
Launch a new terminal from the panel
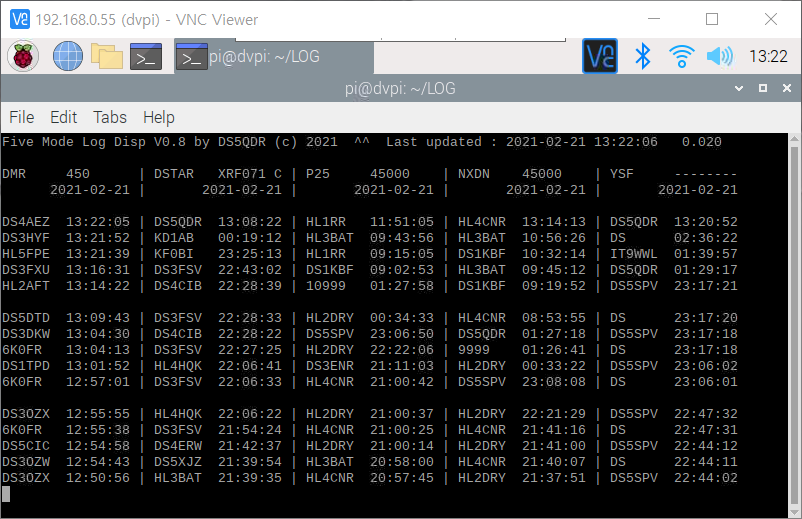[x=146, y=56]
